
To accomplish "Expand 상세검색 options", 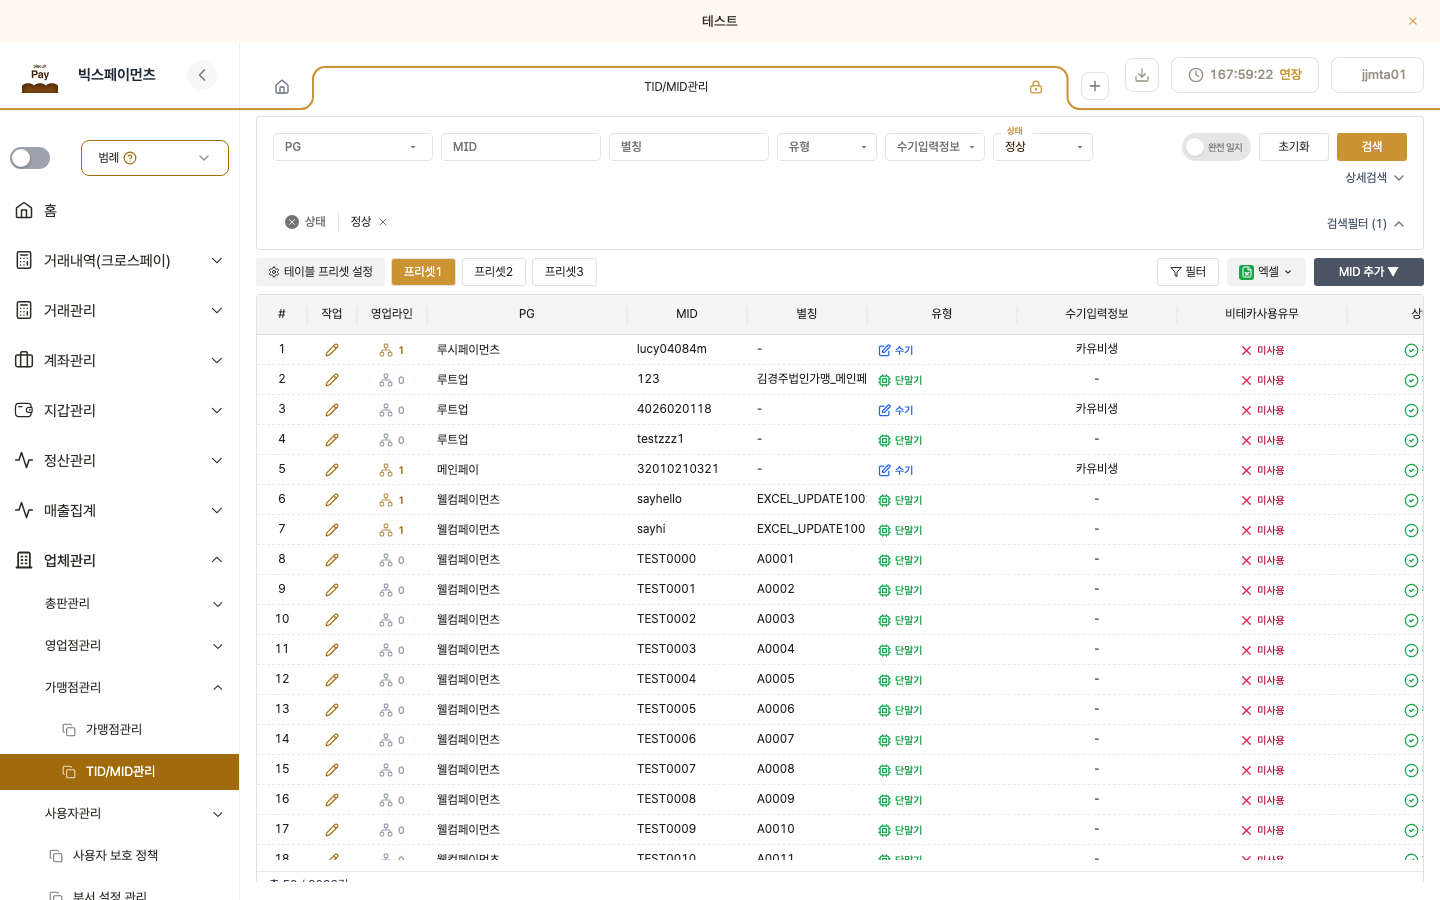I will click(x=1374, y=178).
